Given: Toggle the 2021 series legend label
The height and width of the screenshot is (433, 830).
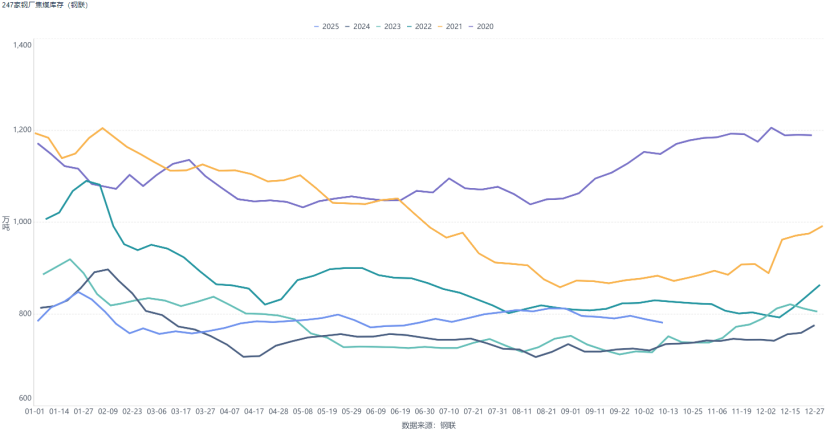Looking at the screenshot, I should [454, 26].
